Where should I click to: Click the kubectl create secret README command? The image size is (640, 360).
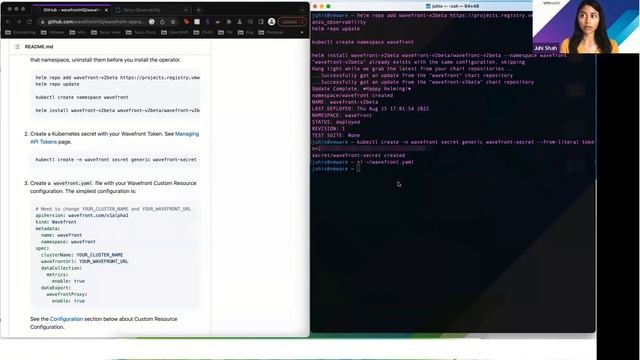click(x=117, y=160)
